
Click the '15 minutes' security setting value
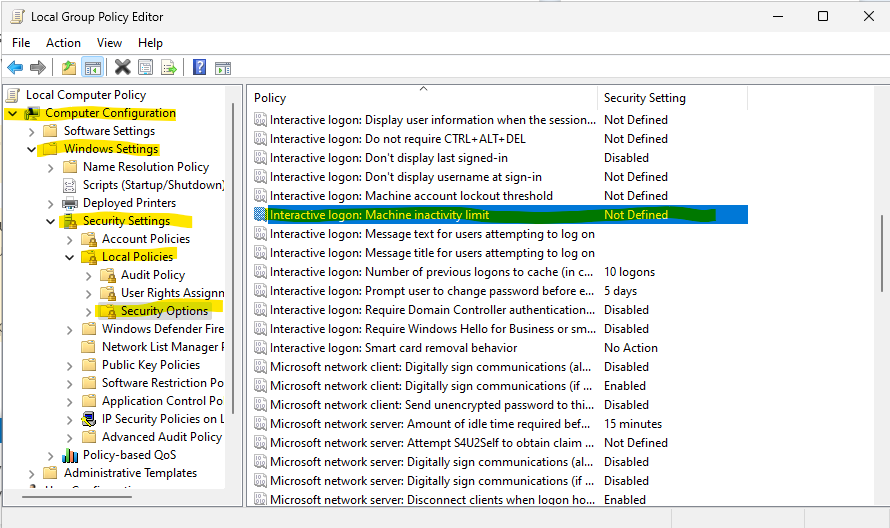(633, 424)
